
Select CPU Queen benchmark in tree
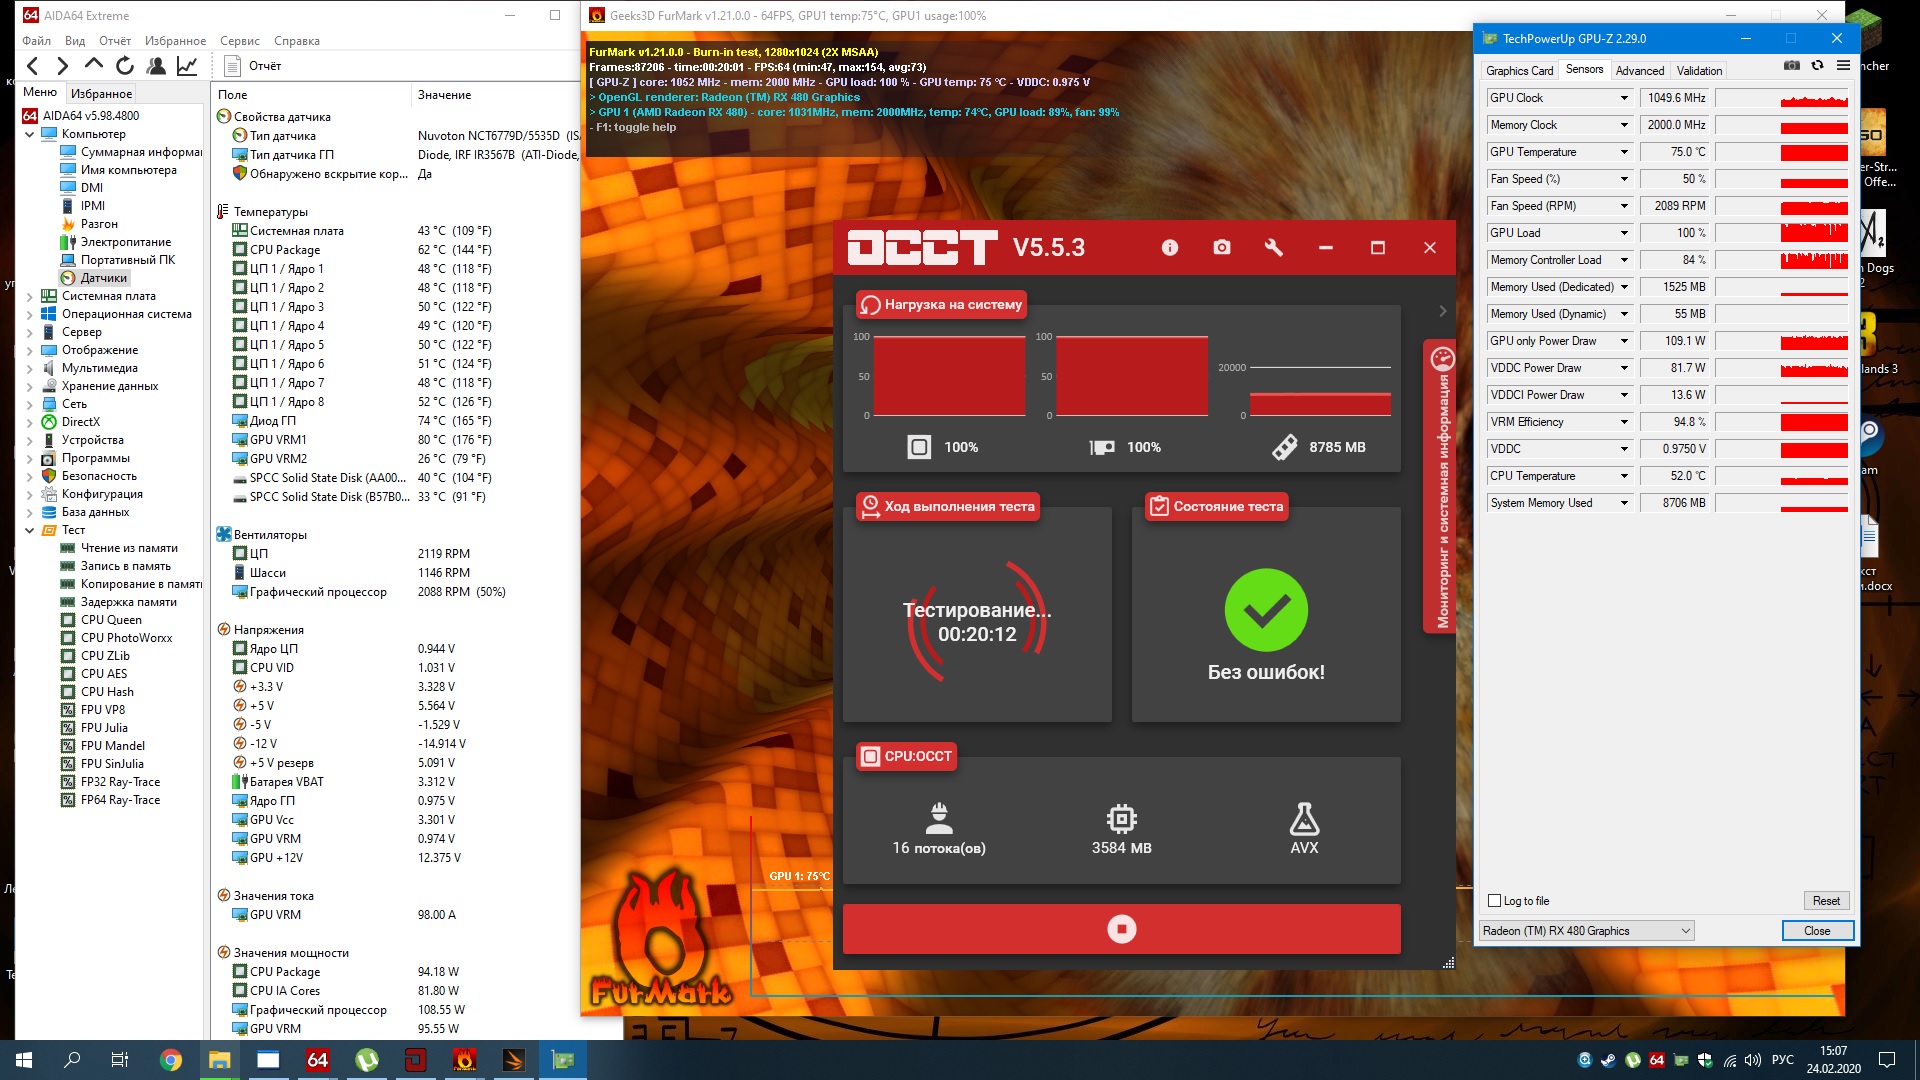tap(111, 620)
